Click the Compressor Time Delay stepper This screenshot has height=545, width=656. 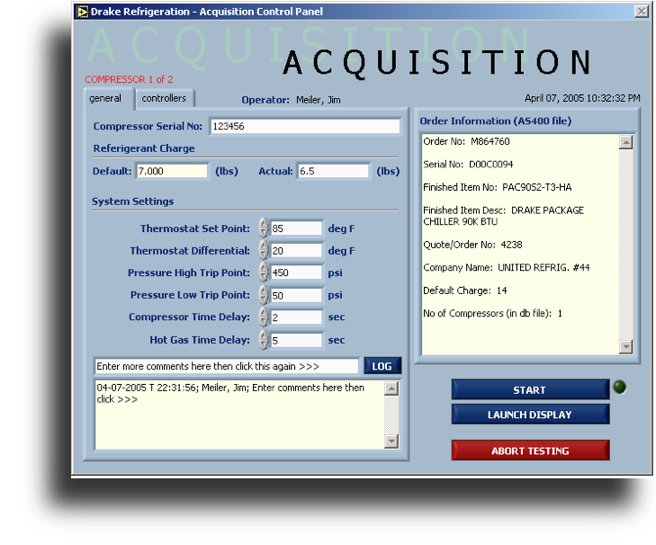[264, 317]
